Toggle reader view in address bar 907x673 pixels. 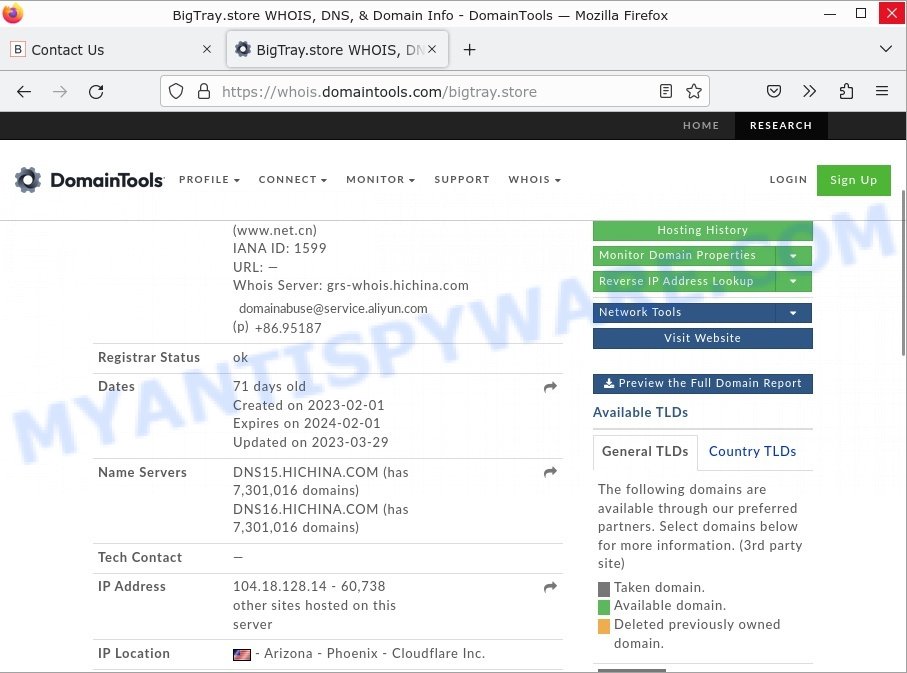pos(666,91)
